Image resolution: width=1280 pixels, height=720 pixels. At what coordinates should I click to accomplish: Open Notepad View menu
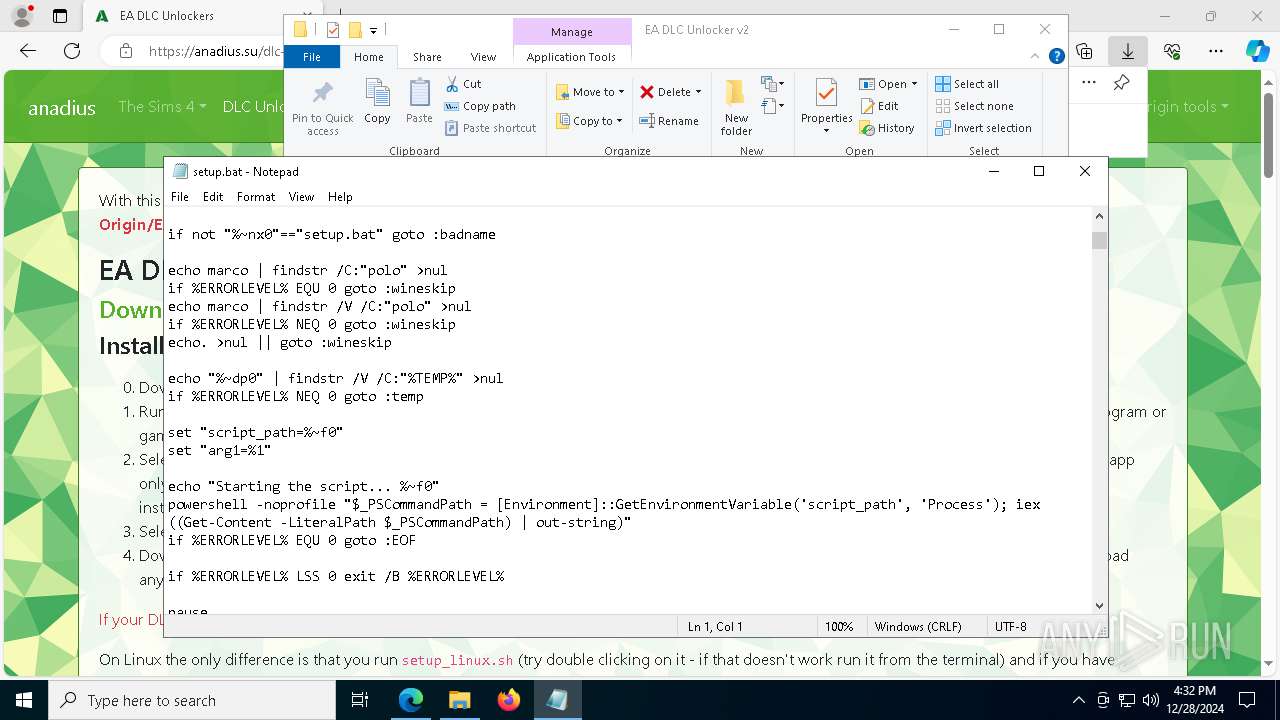click(301, 197)
